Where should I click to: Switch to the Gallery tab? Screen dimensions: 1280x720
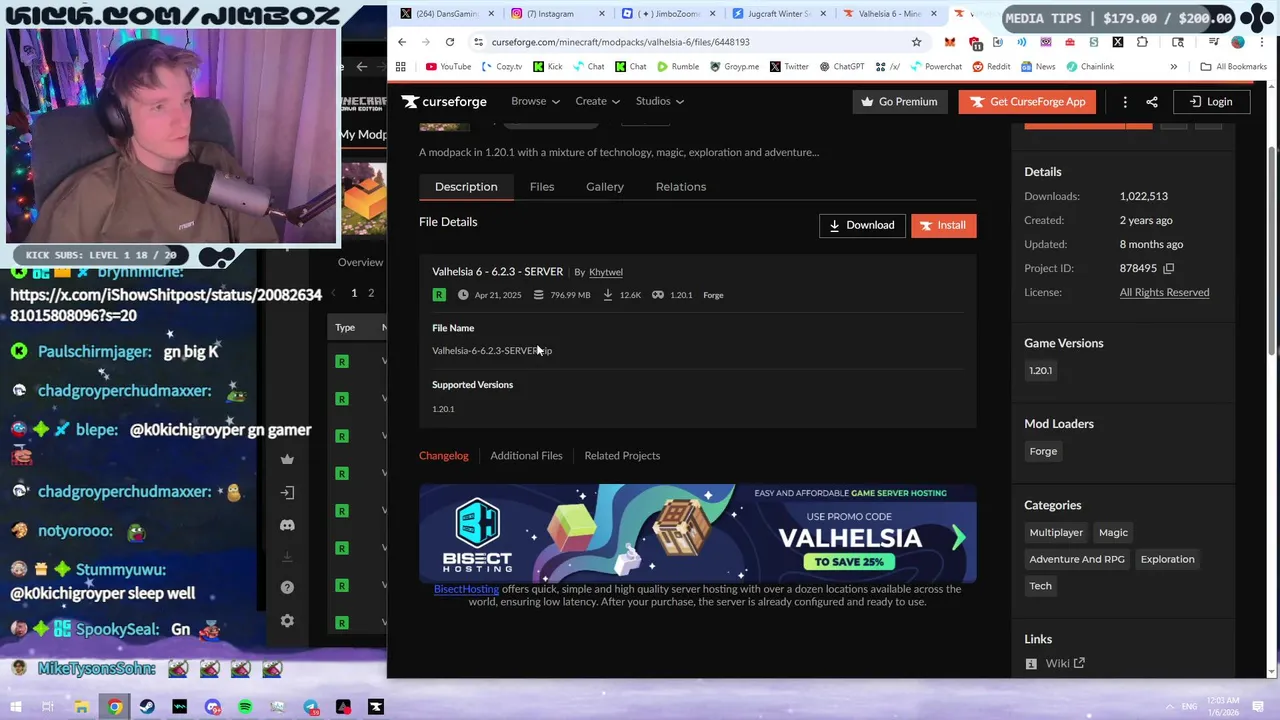coord(605,187)
